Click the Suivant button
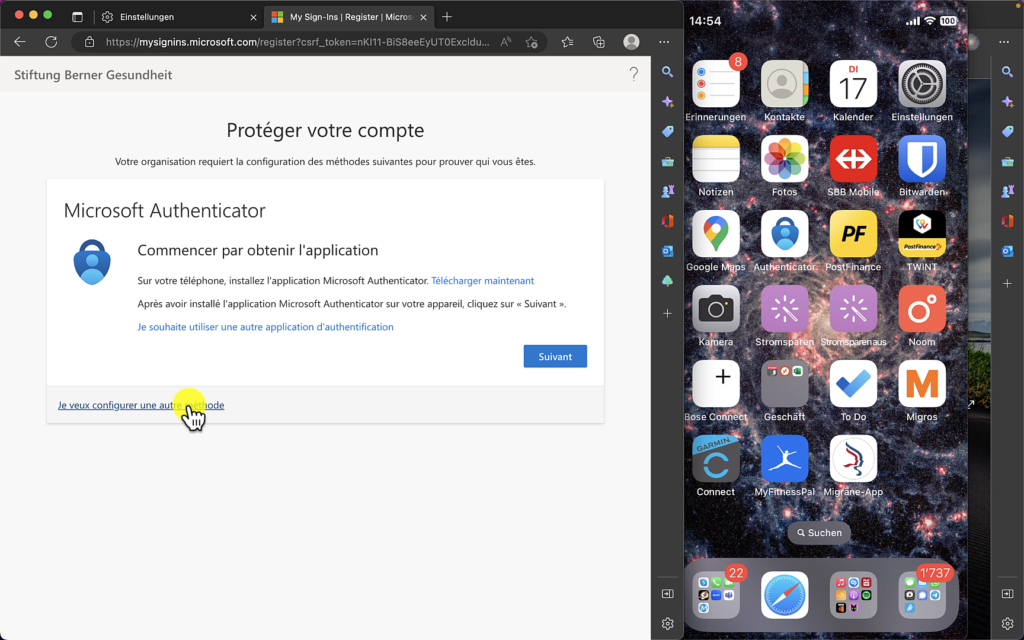The width and height of the screenshot is (1024, 640). click(555, 357)
